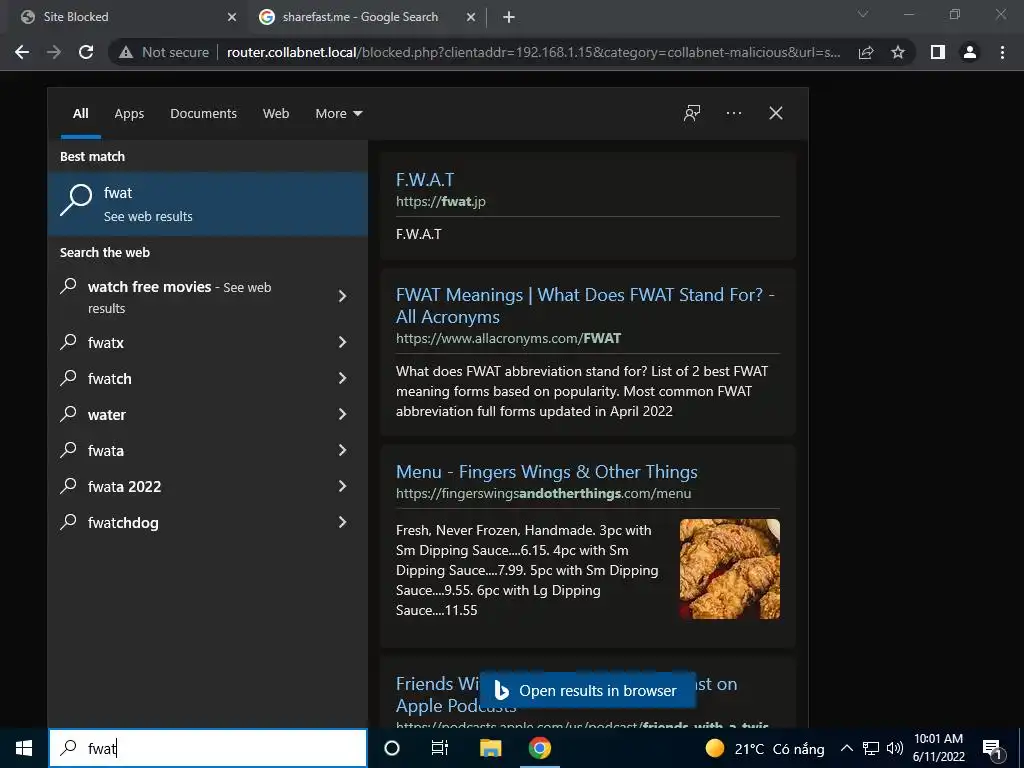Expand arrow next to fwatx
This screenshot has height=768, width=1024.
click(x=342, y=342)
